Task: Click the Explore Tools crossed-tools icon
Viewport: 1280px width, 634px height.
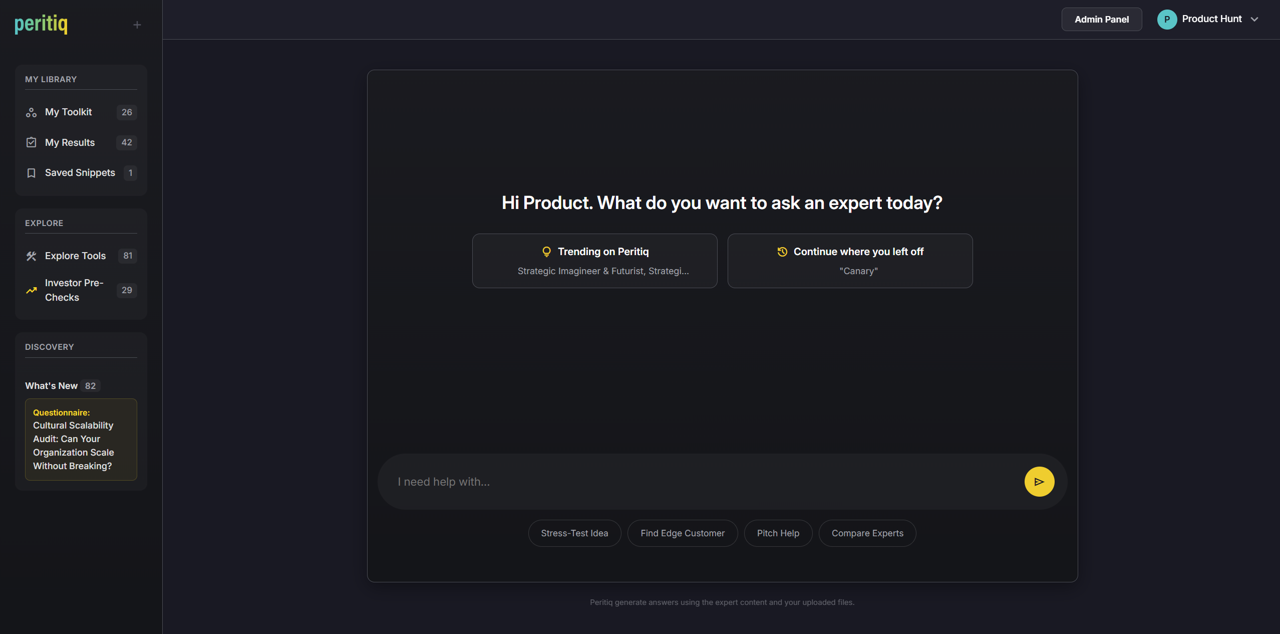Action: [30, 255]
